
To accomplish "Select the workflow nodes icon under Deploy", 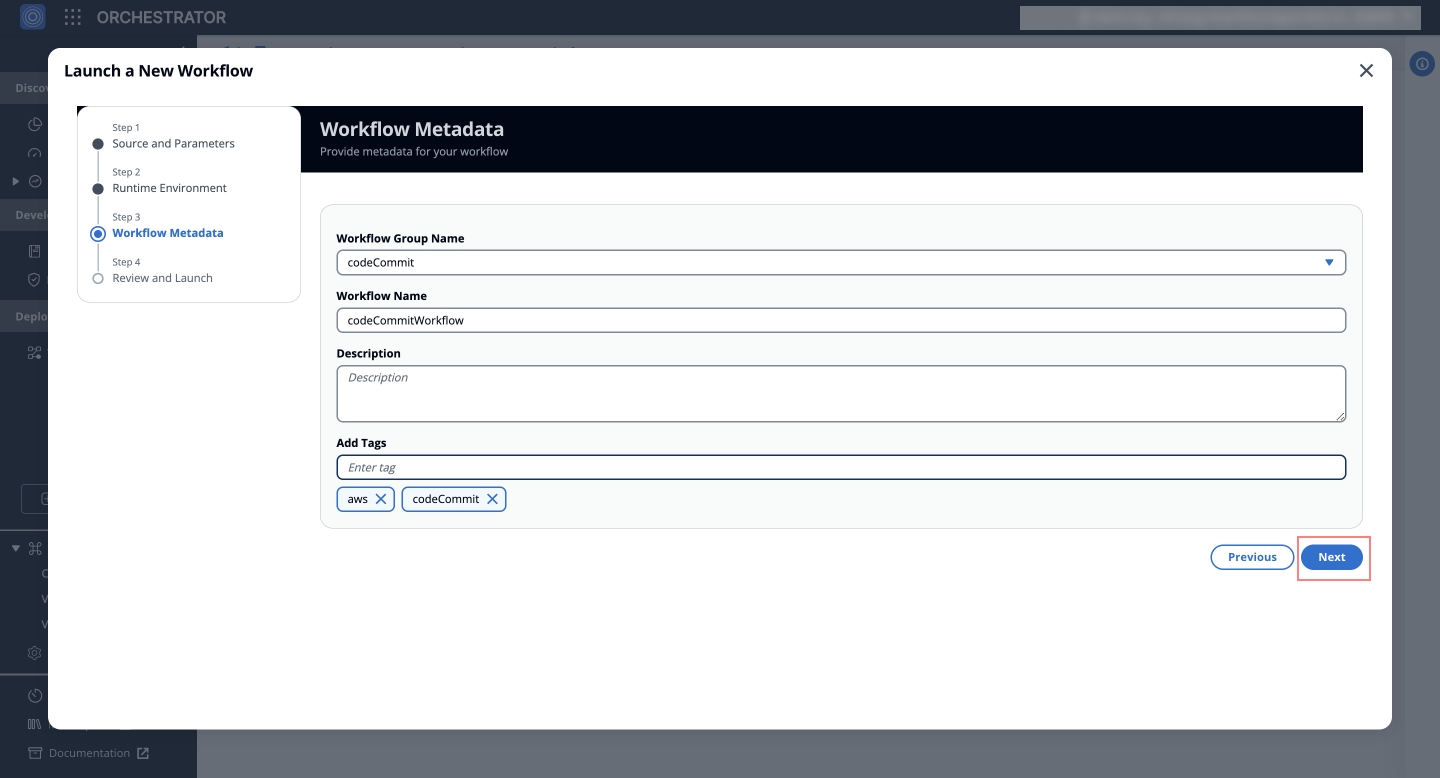I will [34, 352].
